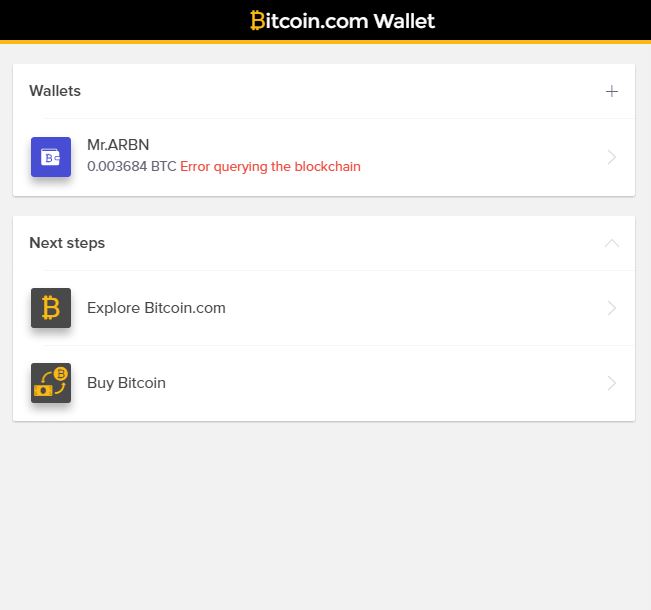This screenshot has width=651, height=610.
Task: Click the Buy Bitcoin cash-exchange icon
Action: pyautogui.click(x=51, y=383)
